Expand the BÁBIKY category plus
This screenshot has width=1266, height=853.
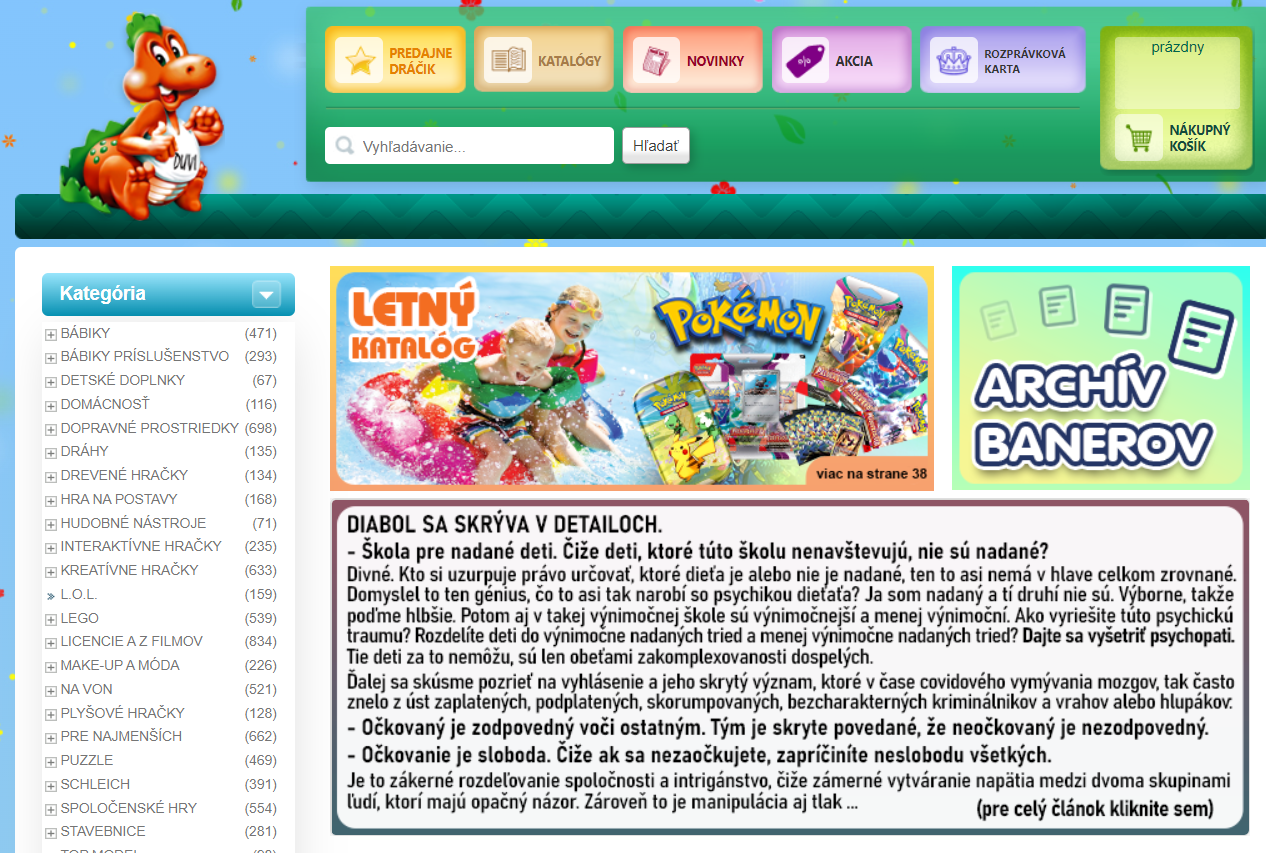click(51, 334)
